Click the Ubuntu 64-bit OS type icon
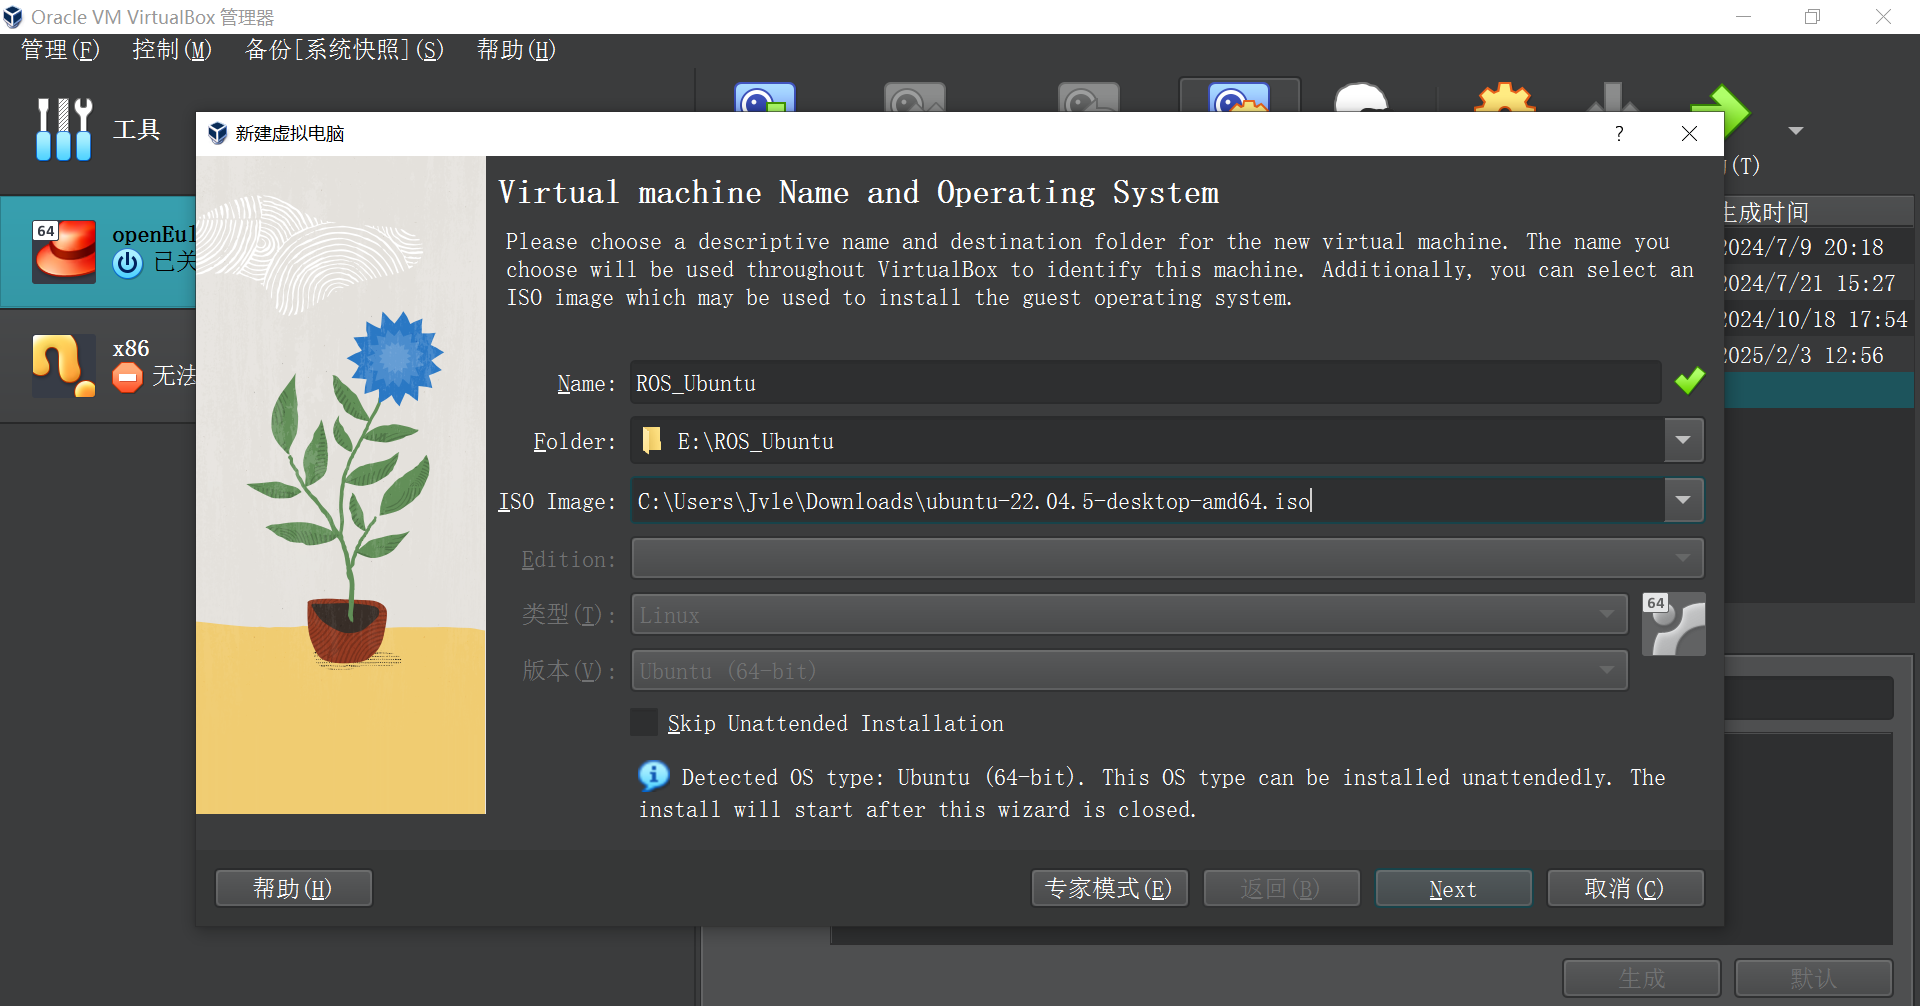Viewport: 1920px width, 1006px height. point(1673,625)
